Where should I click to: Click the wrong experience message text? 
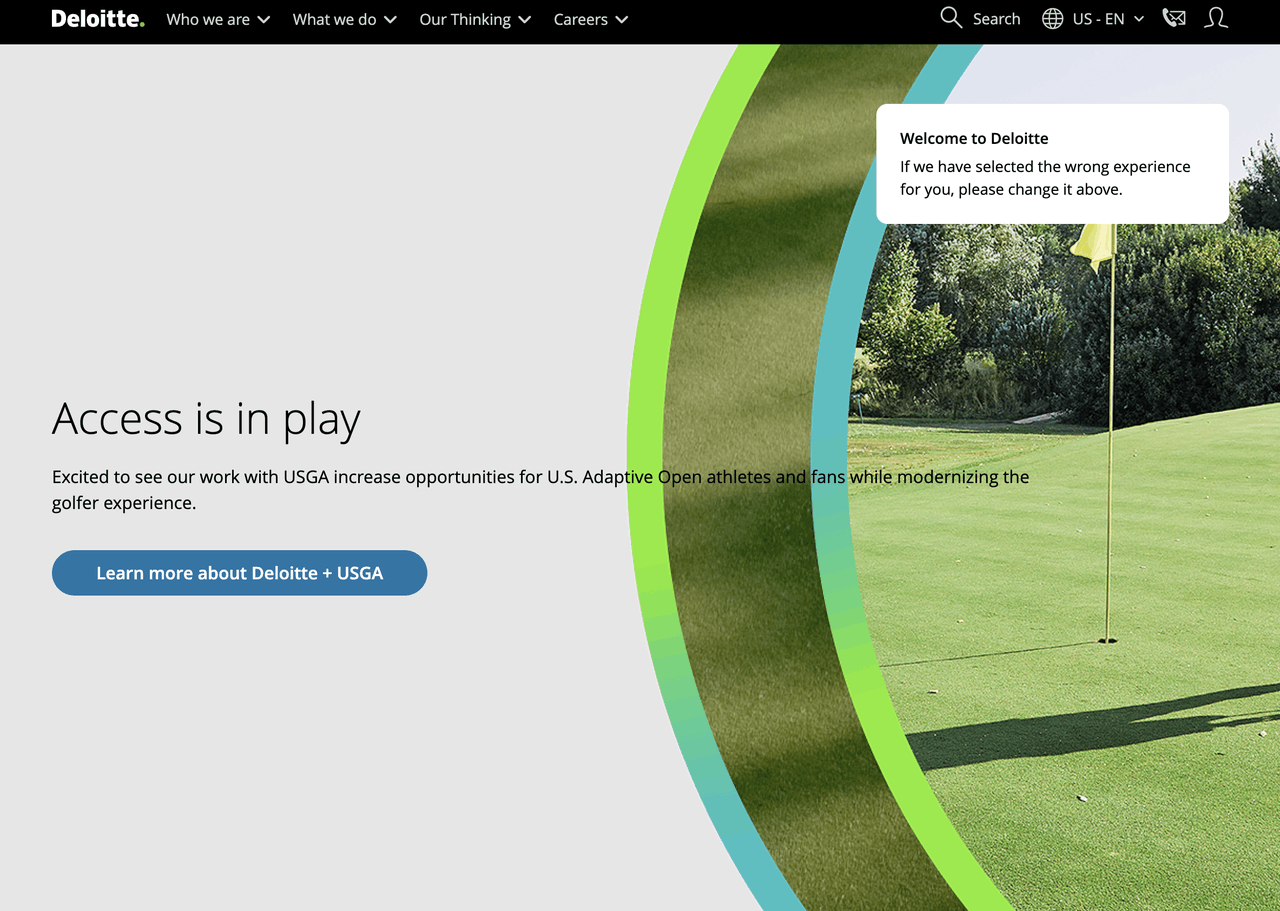pos(1045,178)
